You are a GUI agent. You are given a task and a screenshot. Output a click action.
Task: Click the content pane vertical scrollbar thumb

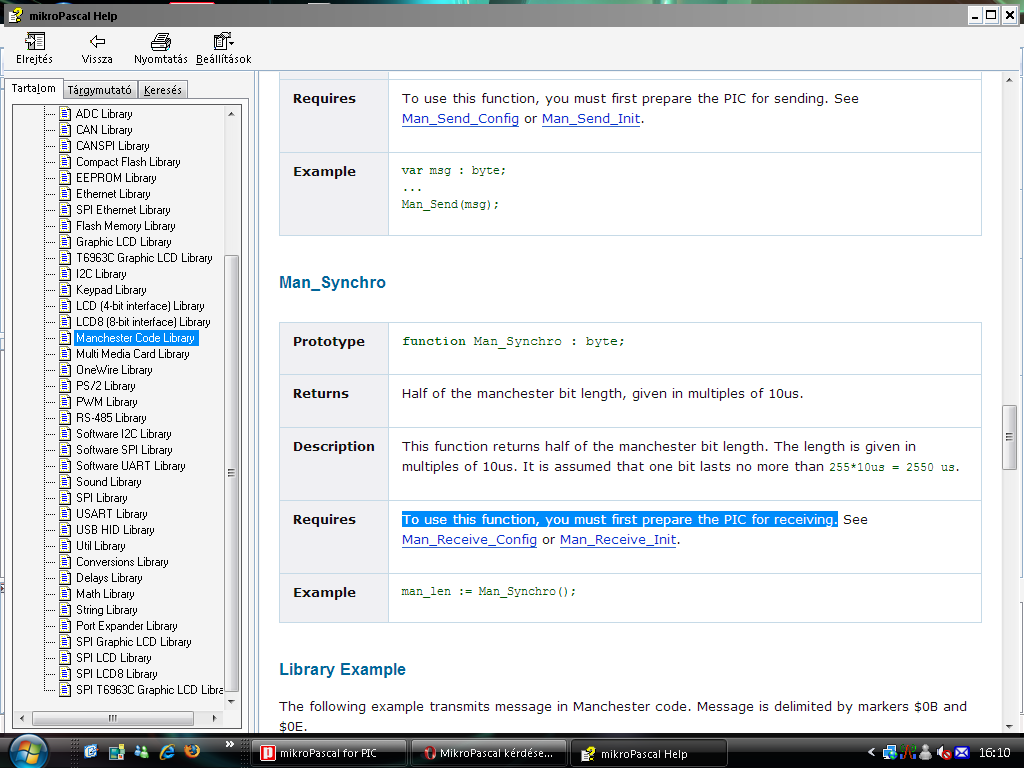tap(1009, 437)
